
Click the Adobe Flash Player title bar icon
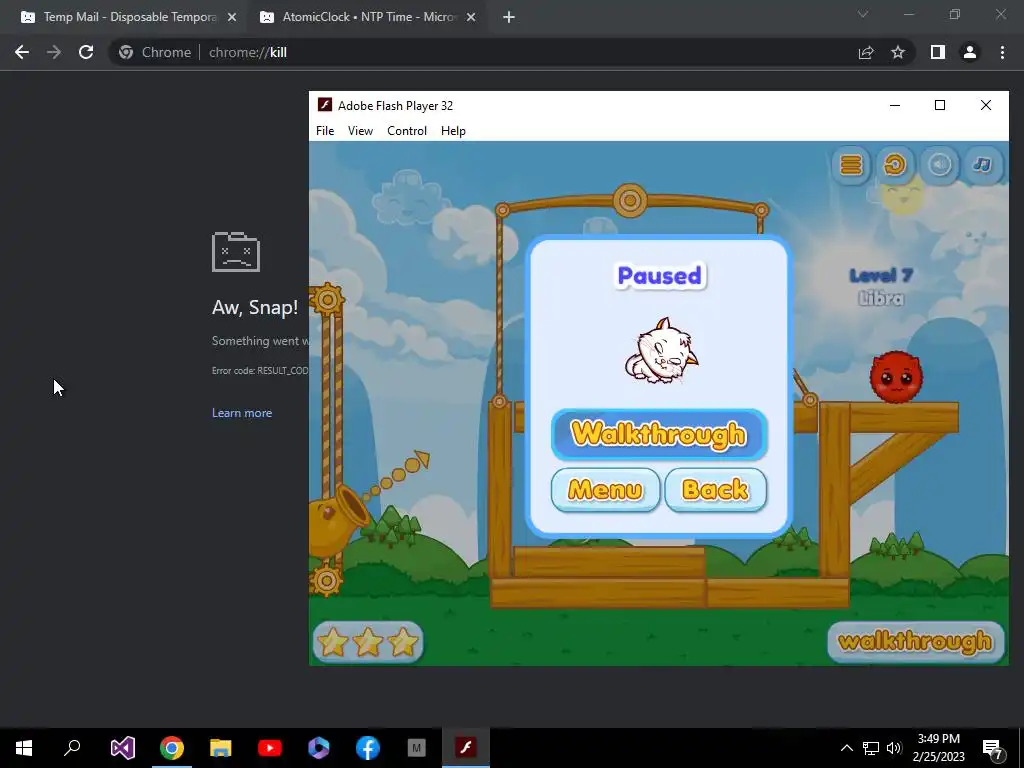324,105
